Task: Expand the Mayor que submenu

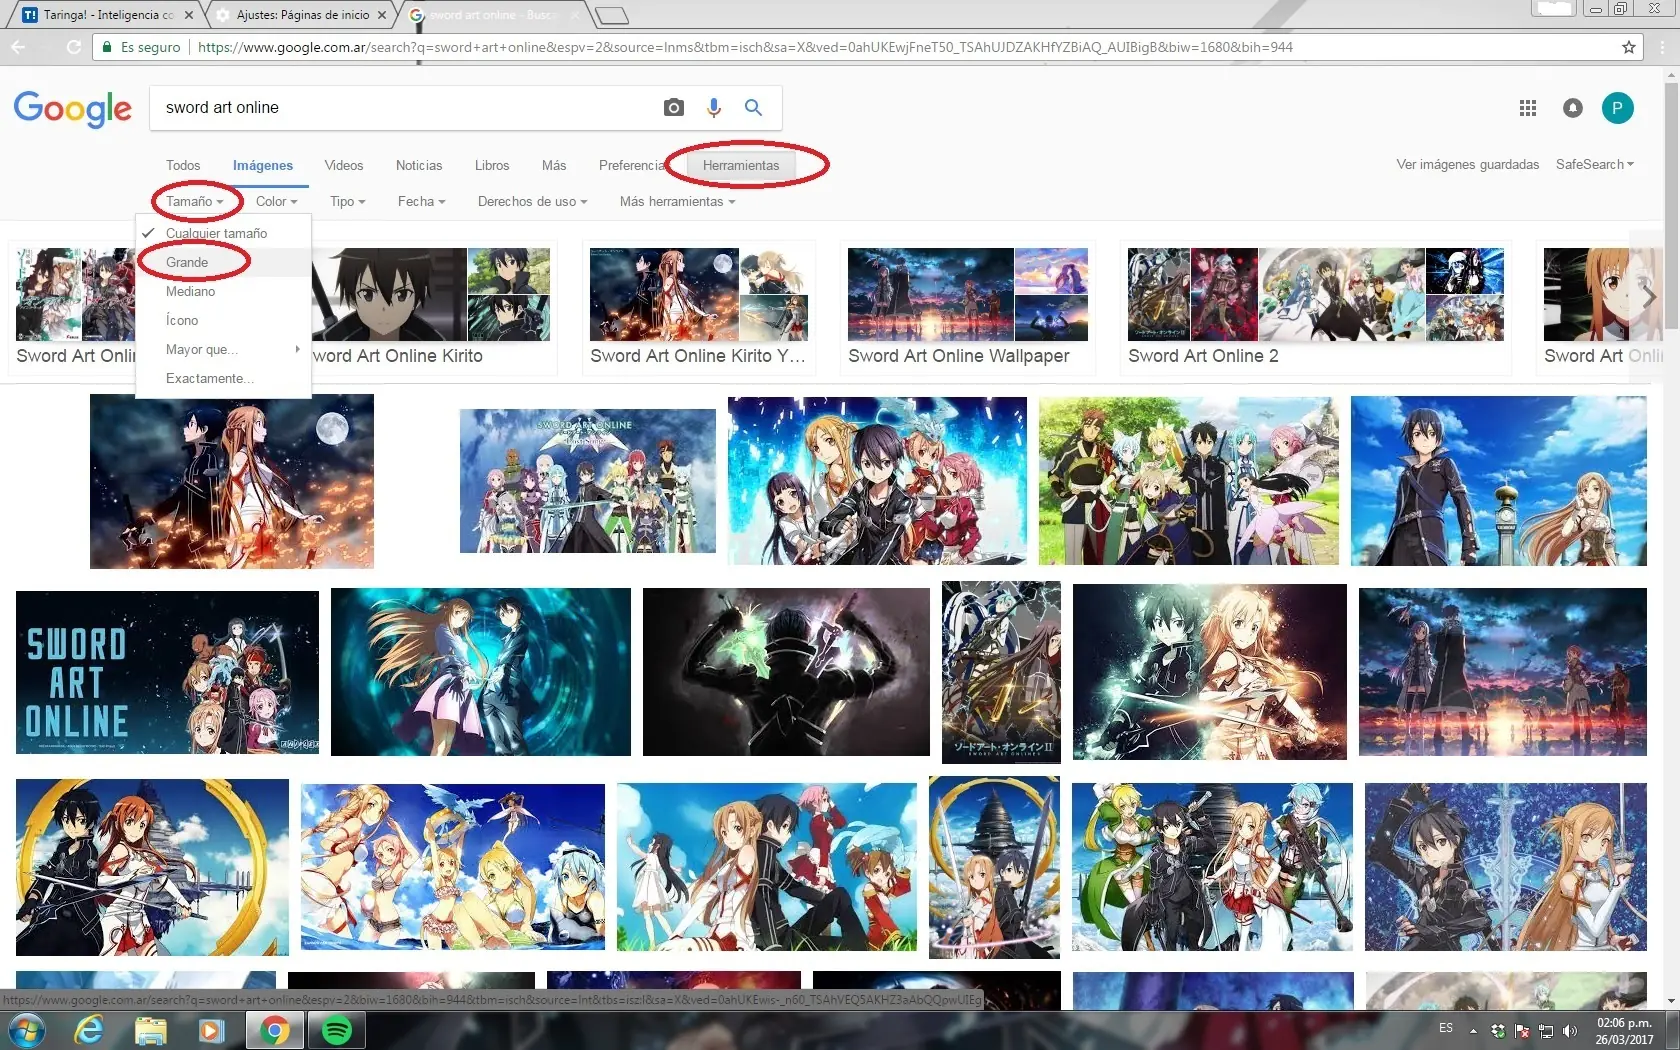Action: (x=223, y=349)
